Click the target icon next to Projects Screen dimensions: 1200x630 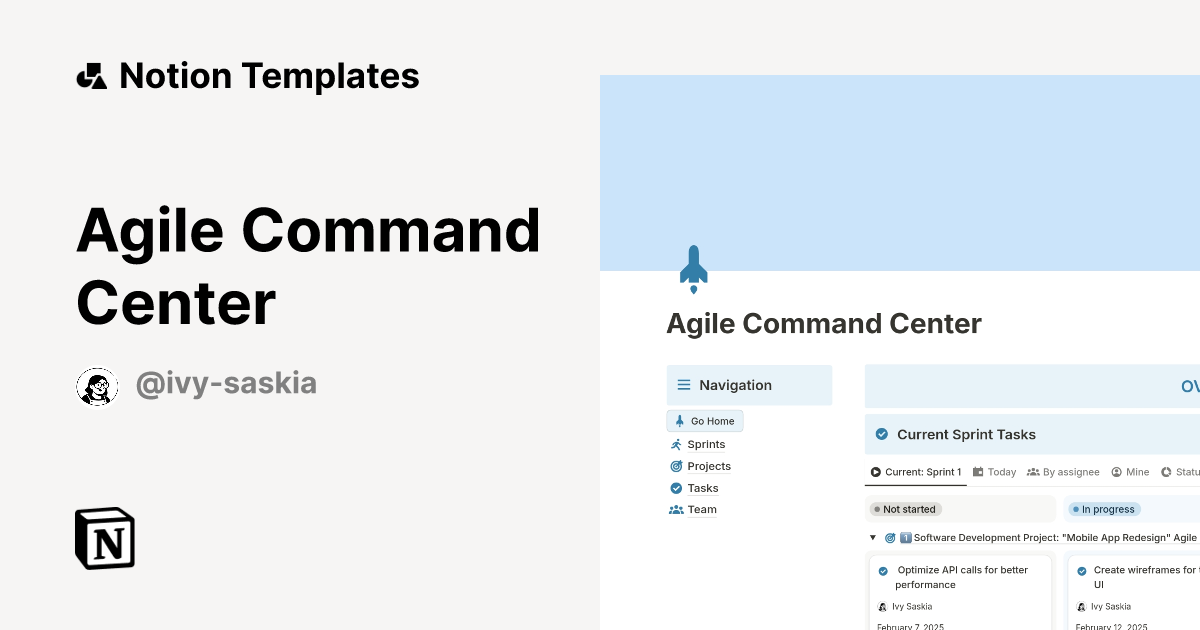[x=679, y=466]
